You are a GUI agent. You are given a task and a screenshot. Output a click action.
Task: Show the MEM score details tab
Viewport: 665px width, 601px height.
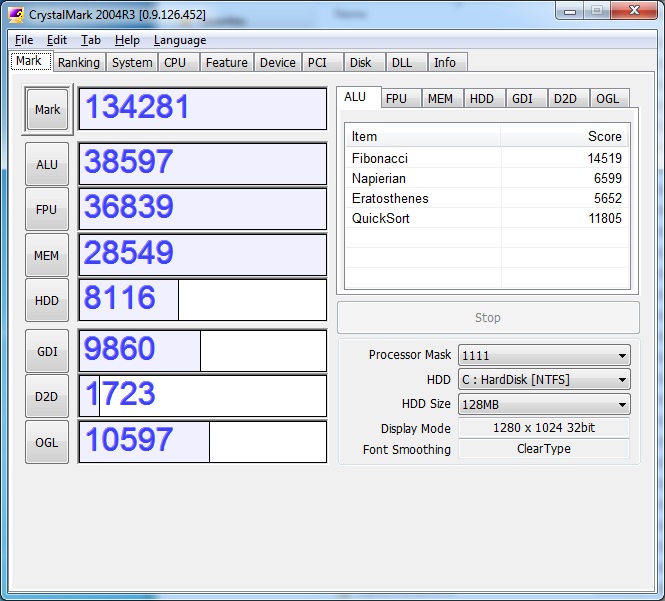tap(442, 98)
